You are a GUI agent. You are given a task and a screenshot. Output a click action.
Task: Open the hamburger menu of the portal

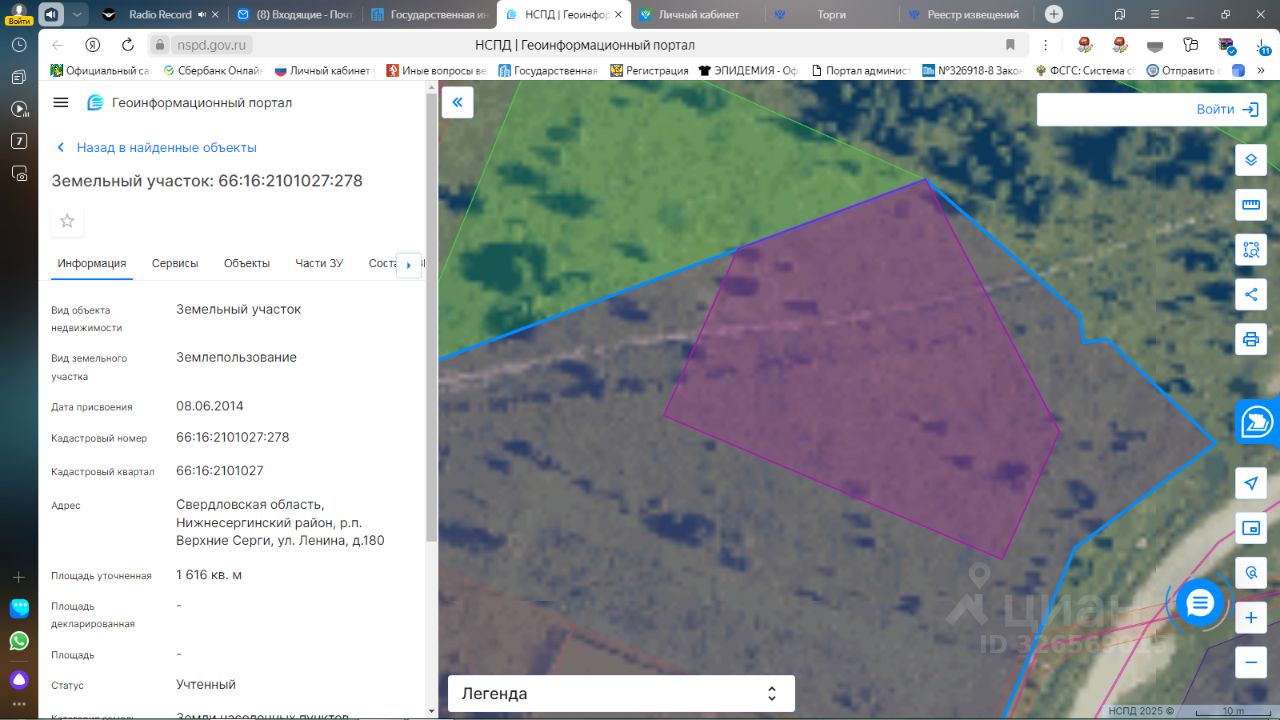click(x=61, y=103)
